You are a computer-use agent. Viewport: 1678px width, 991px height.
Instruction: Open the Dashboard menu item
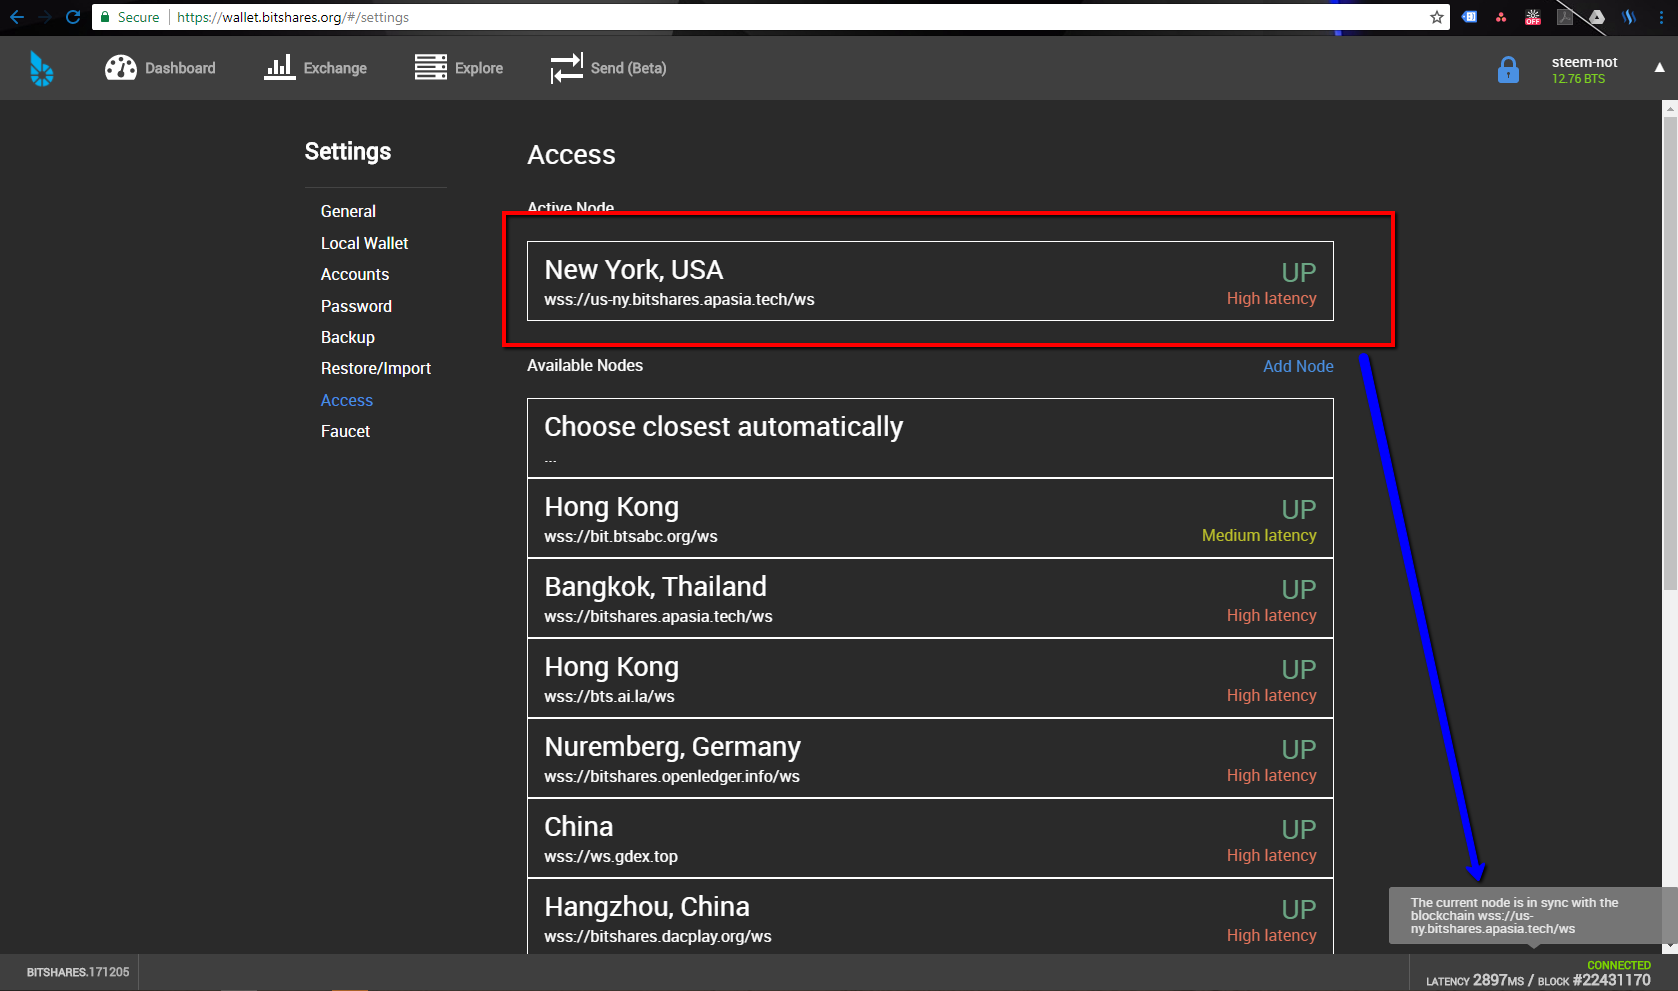tap(180, 68)
